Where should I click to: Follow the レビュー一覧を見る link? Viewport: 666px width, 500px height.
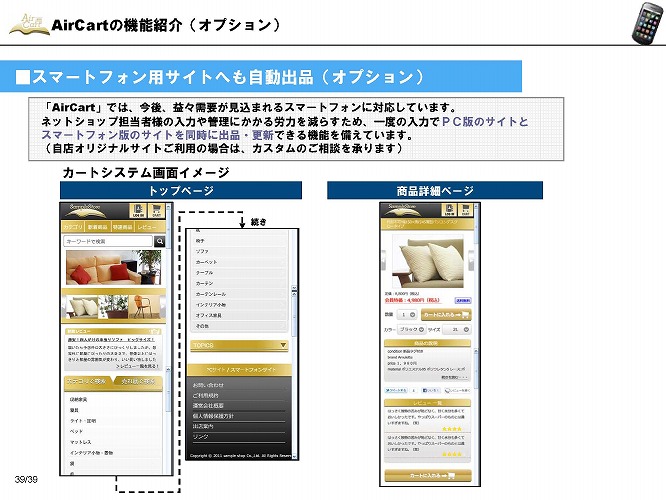pyautogui.click(x=137, y=366)
